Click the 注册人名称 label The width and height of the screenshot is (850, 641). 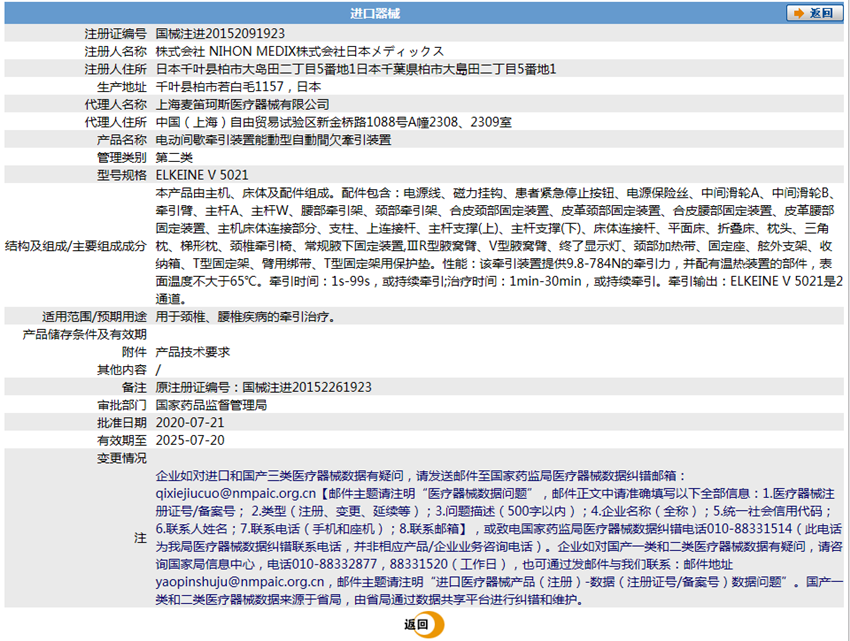tap(115, 52)
